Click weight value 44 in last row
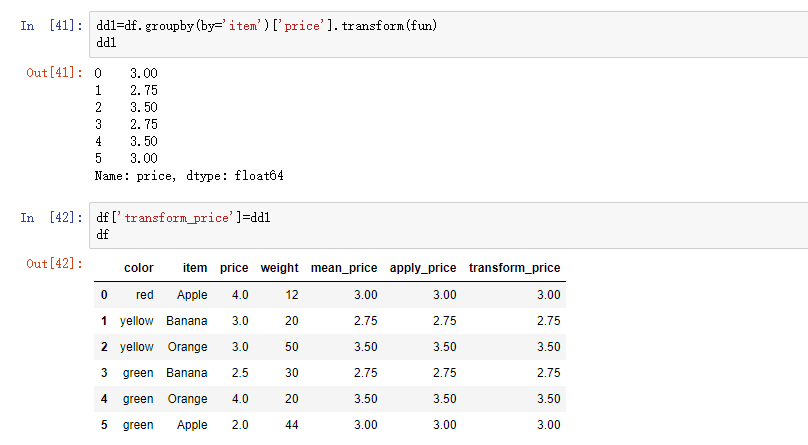The height and width of the screenshot is (445, 808). 292,425
